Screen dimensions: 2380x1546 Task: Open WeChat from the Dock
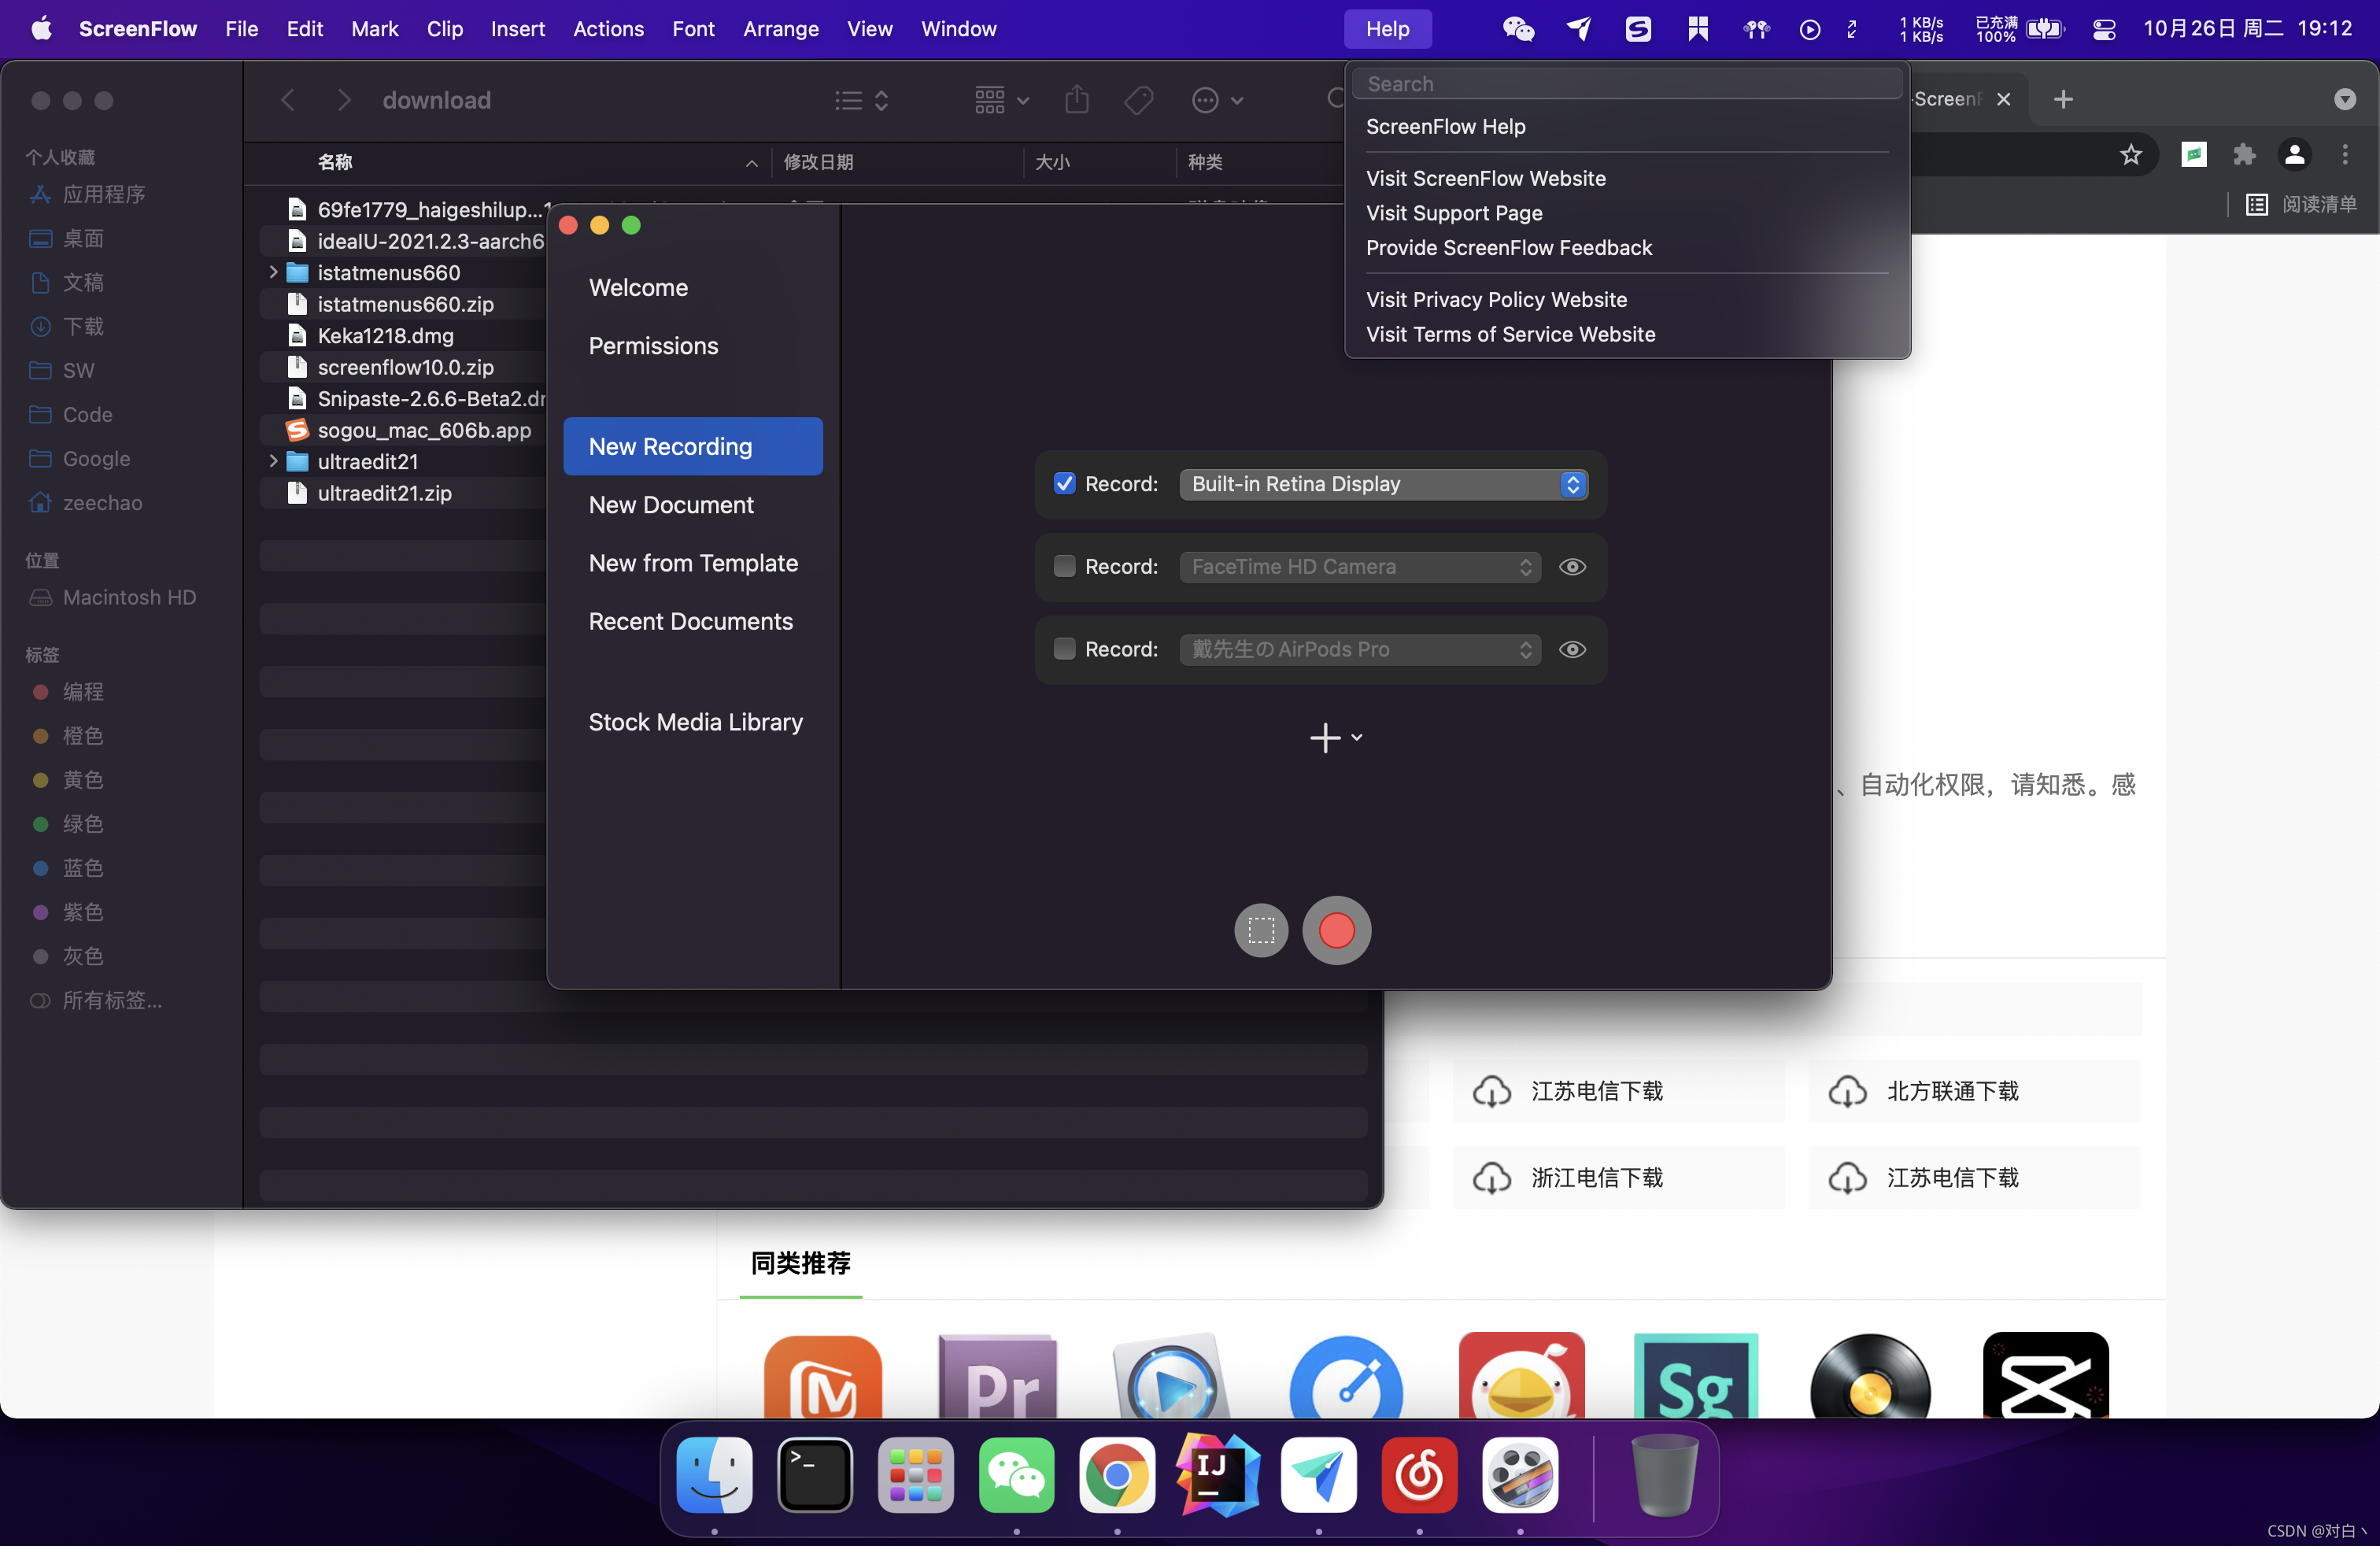[1016, 1476]
